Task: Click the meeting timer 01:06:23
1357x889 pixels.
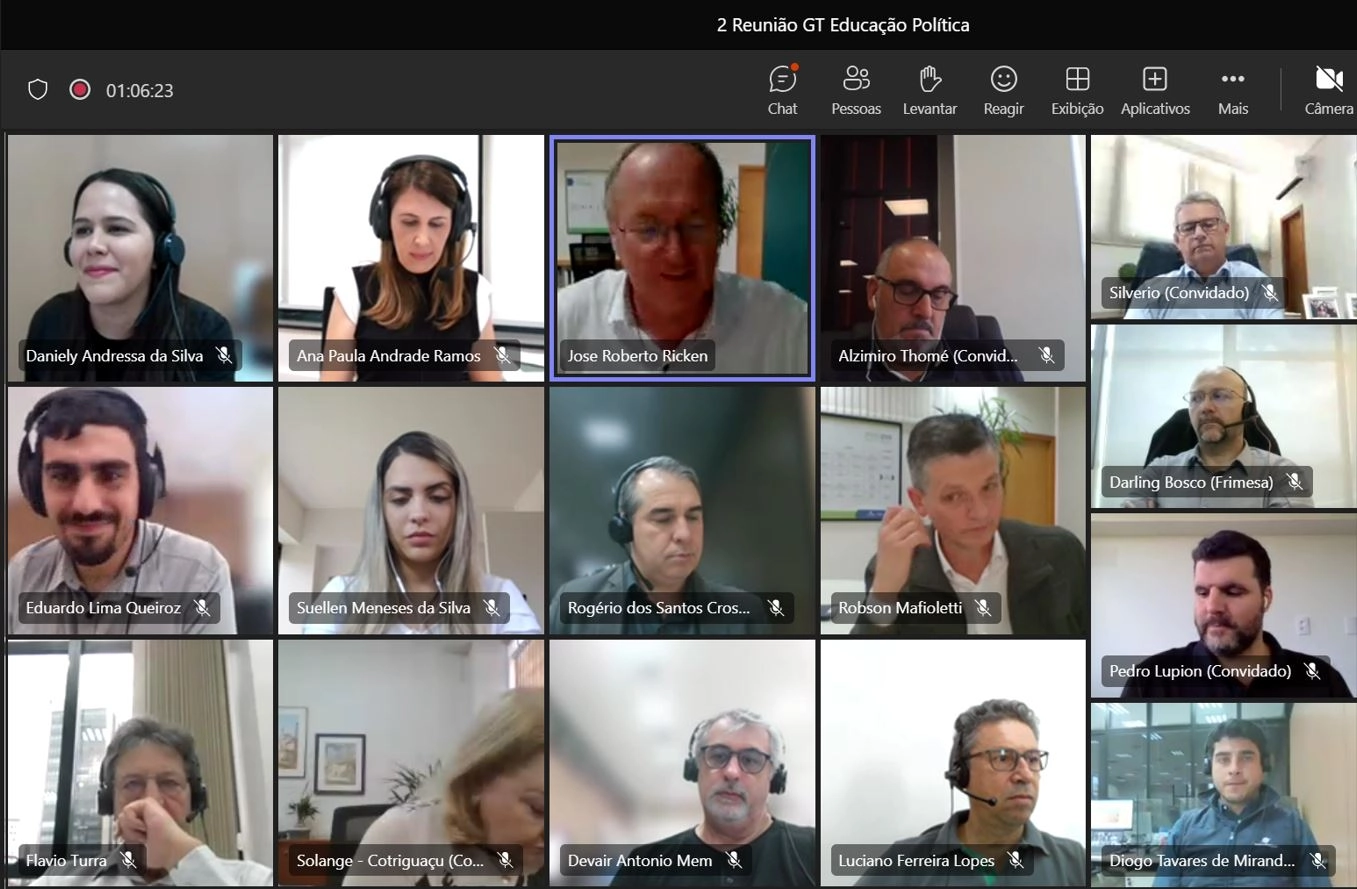Action: [x=140, y=91]
